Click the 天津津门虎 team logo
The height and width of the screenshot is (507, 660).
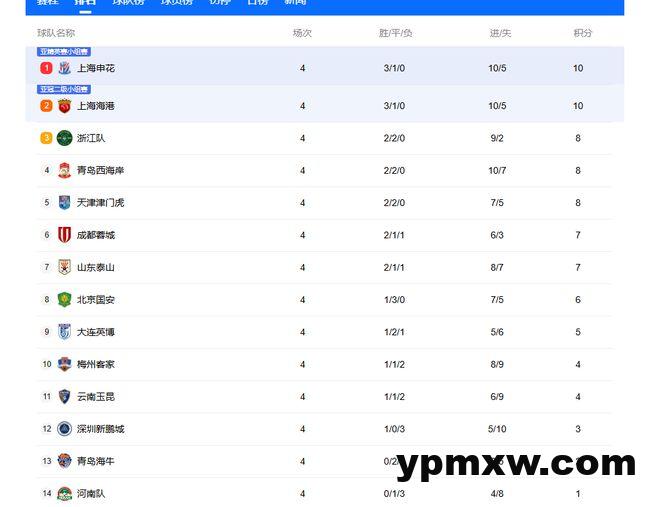pyautogui.click(x=64, y=203)
